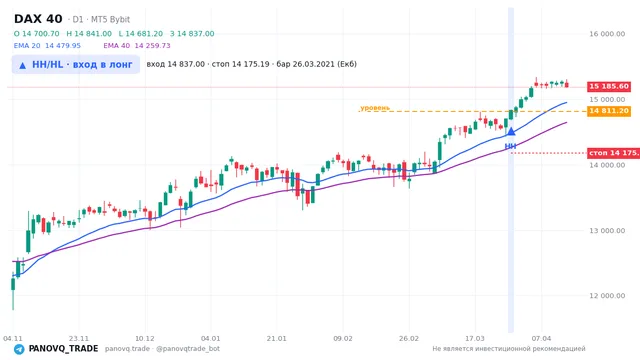Click the 14 000.00 price axis label
The image size is (640, 360).
607,165
